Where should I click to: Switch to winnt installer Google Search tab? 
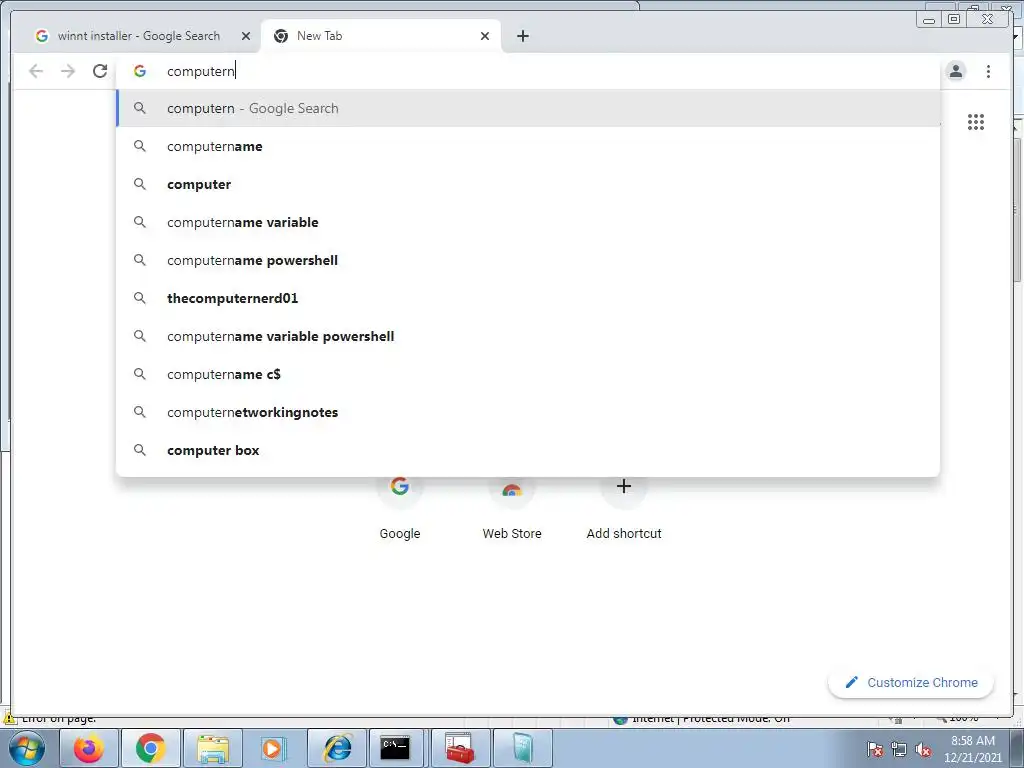(x=138, y=36)
